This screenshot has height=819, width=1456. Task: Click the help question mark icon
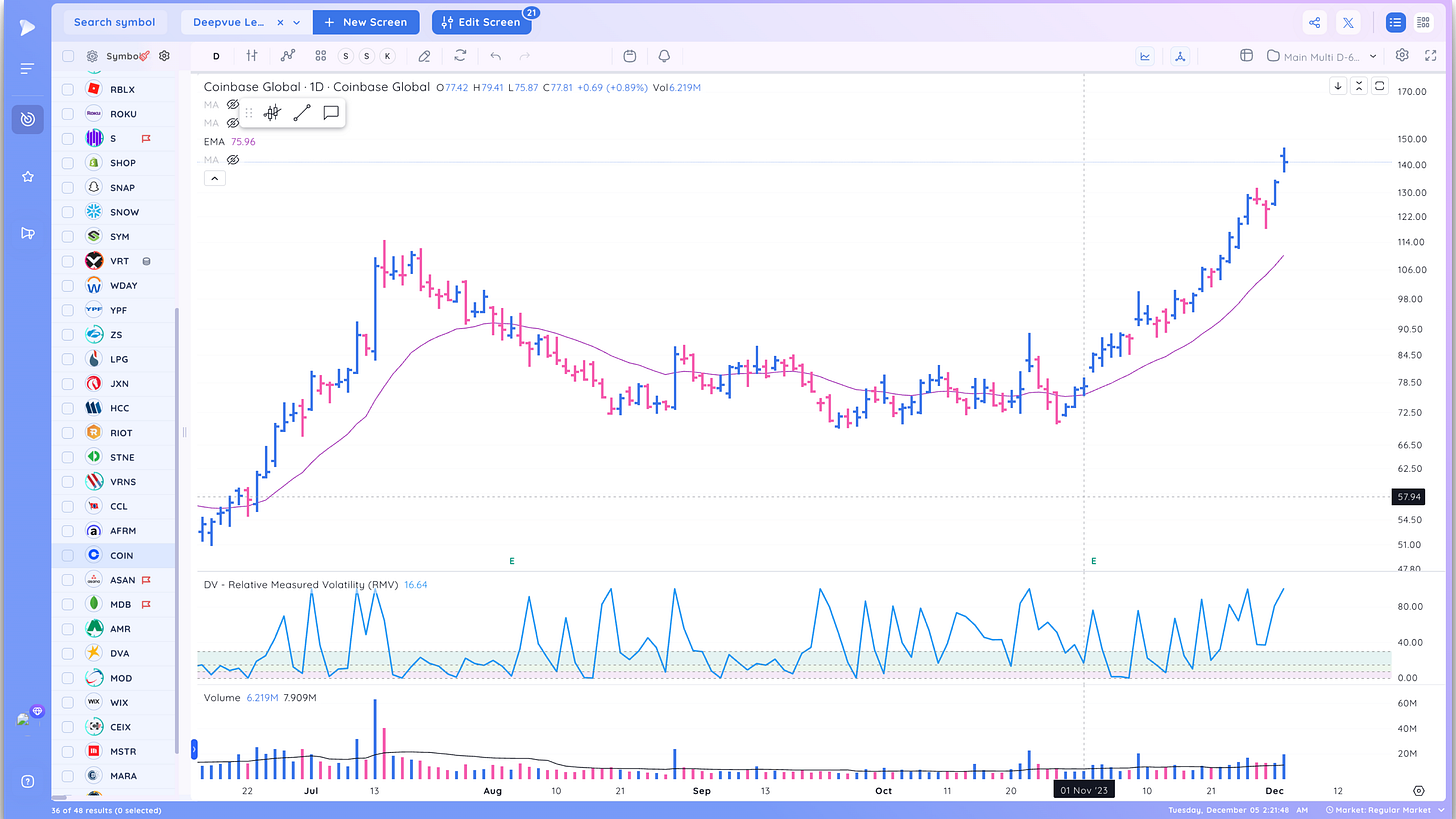27,781
